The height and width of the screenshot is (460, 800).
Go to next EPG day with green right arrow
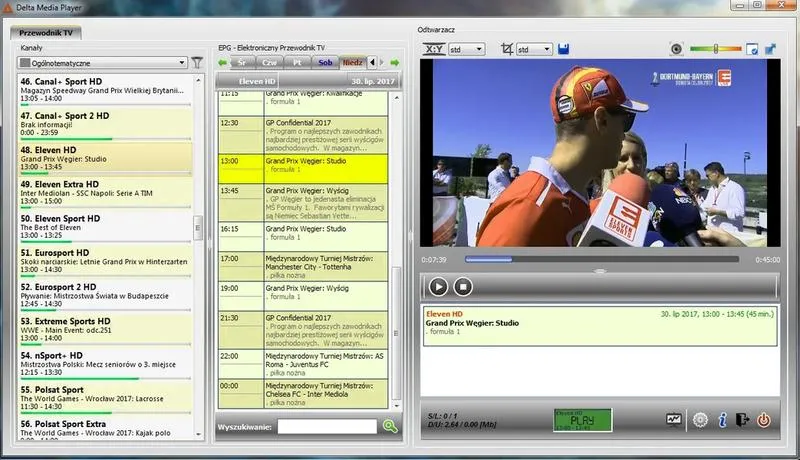[395, 63]
